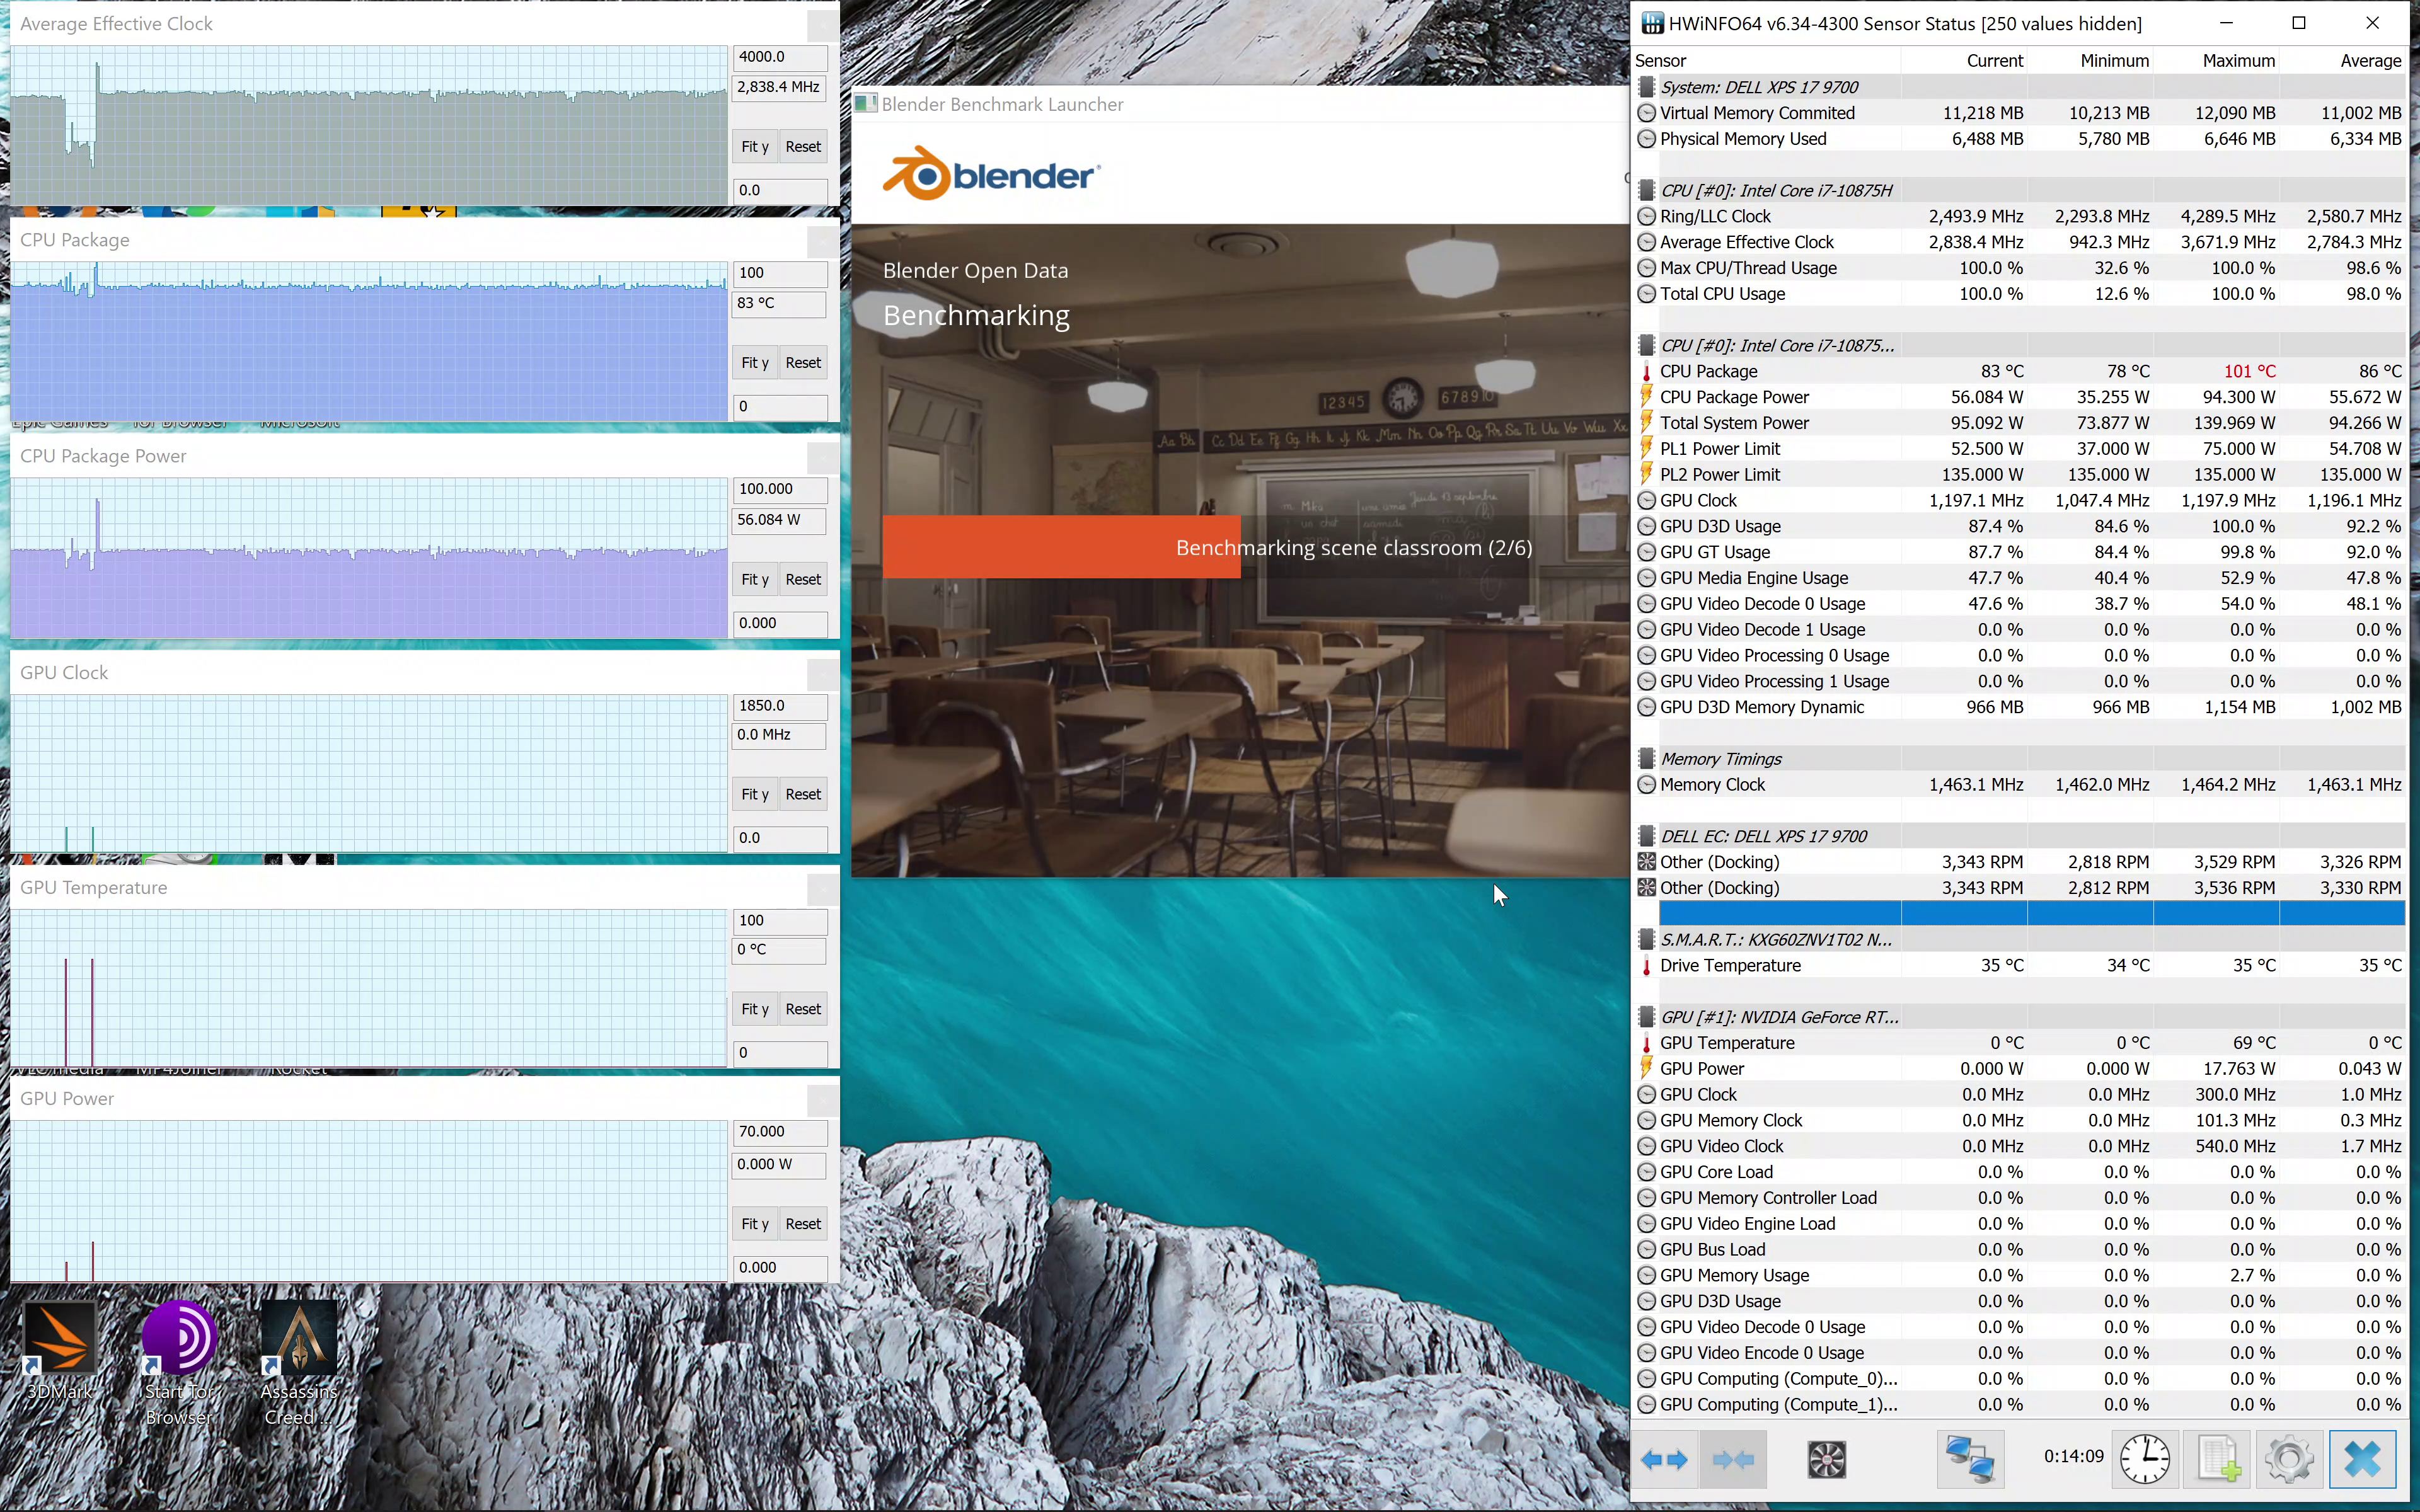Select the Total System Power row

pyautogui.click(x=2020, y=423)
